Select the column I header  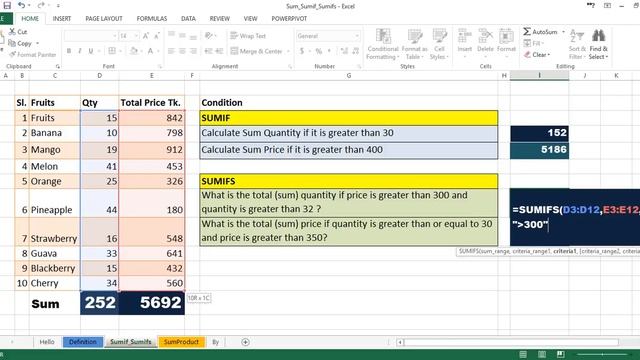point(539,76)
